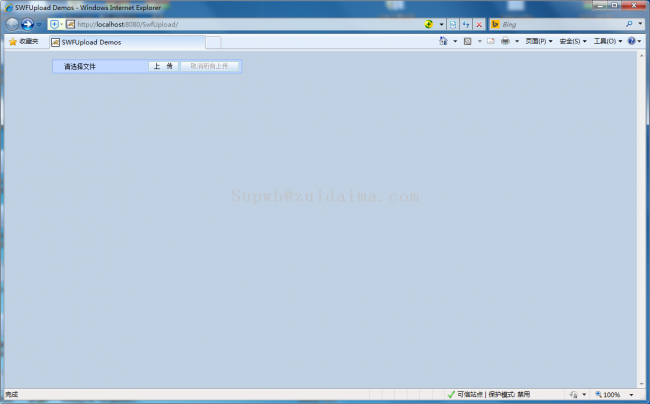Click the Bing search magnifier icon

point(628,23)
